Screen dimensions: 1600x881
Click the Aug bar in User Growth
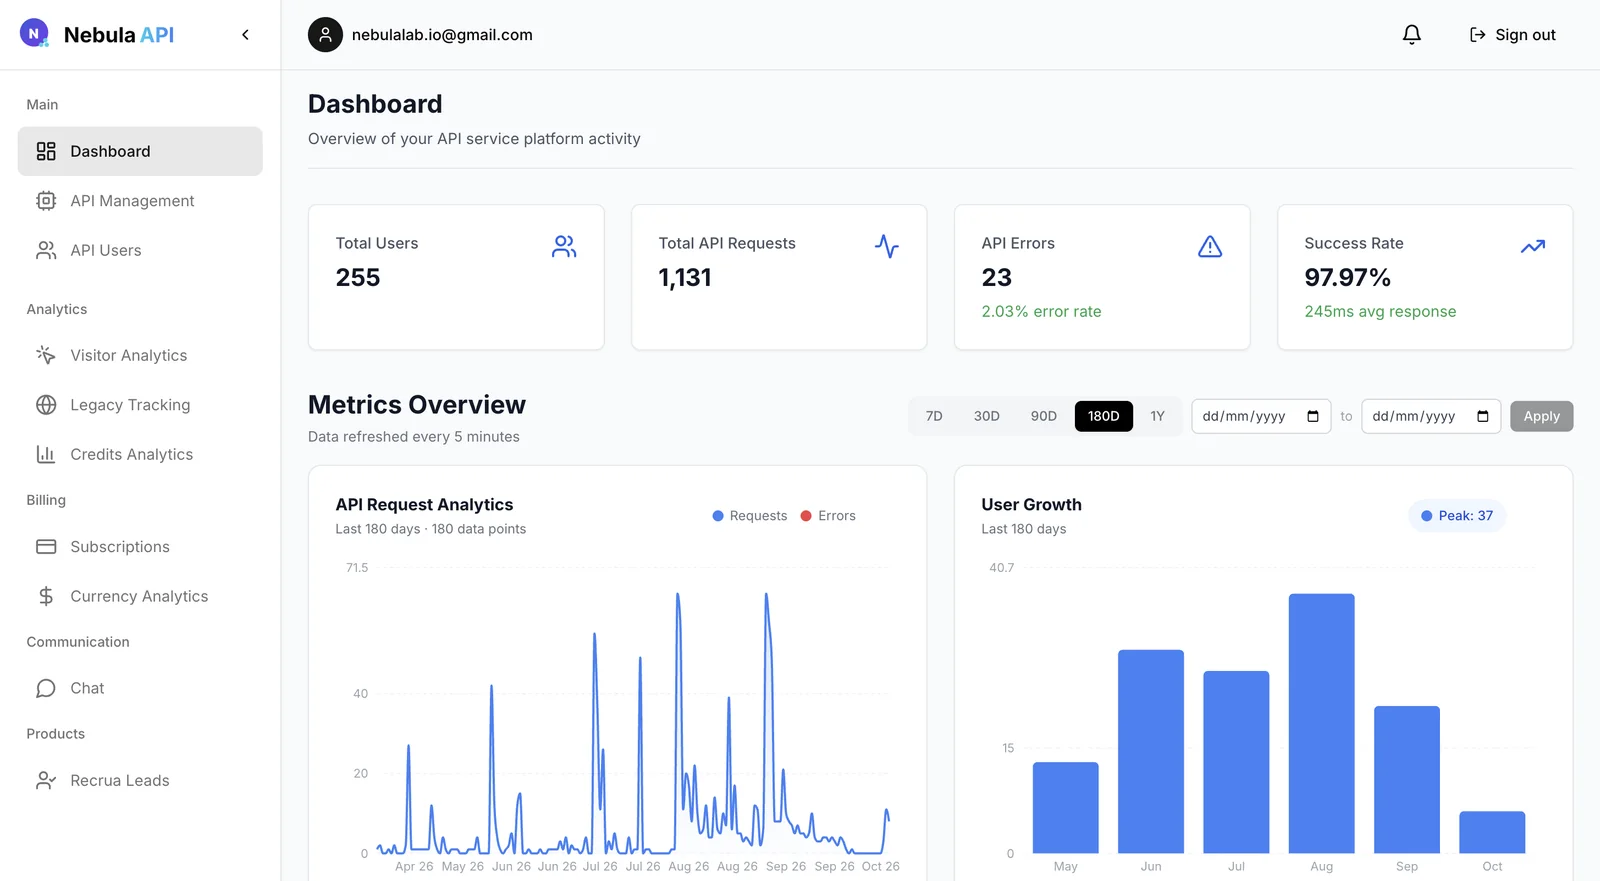1322,723
